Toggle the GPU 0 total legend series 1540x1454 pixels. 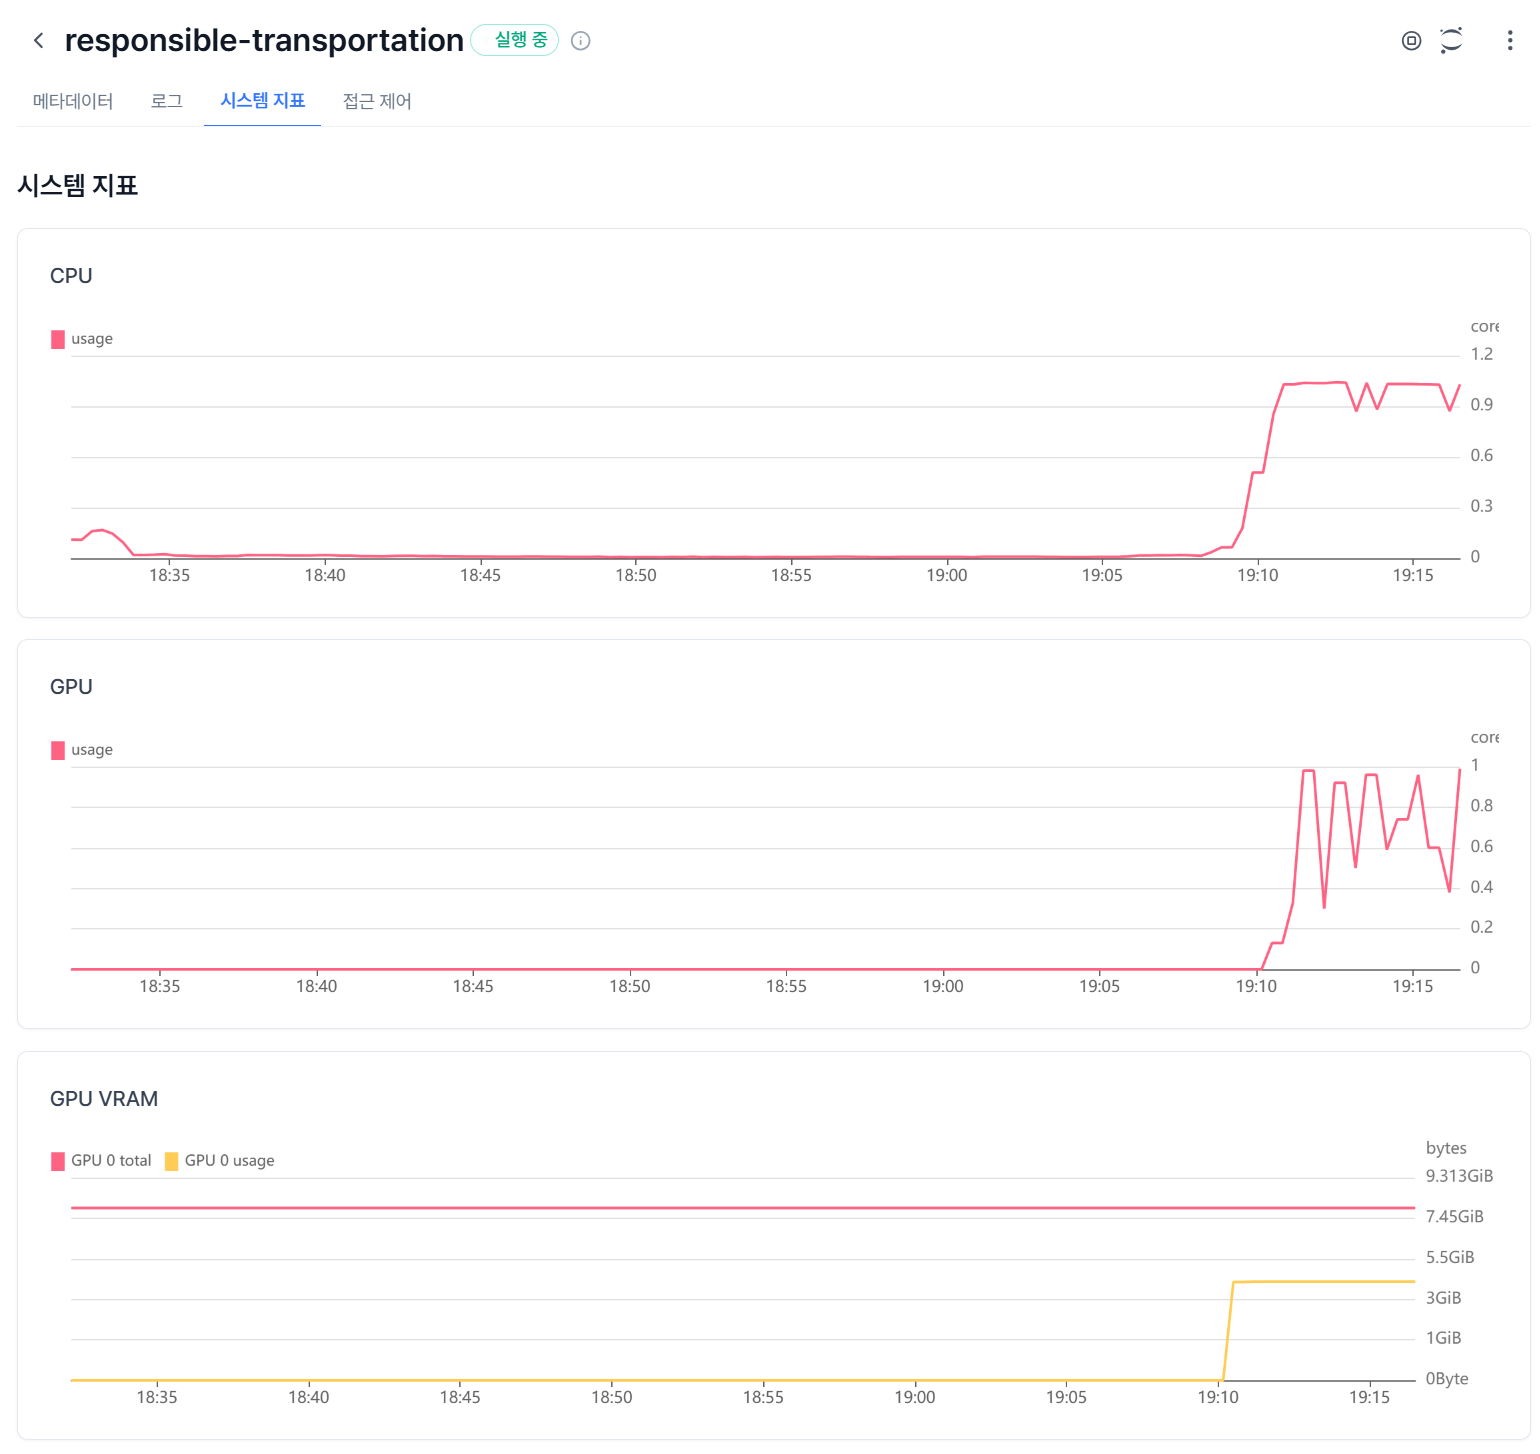[x=101, y=1161]
